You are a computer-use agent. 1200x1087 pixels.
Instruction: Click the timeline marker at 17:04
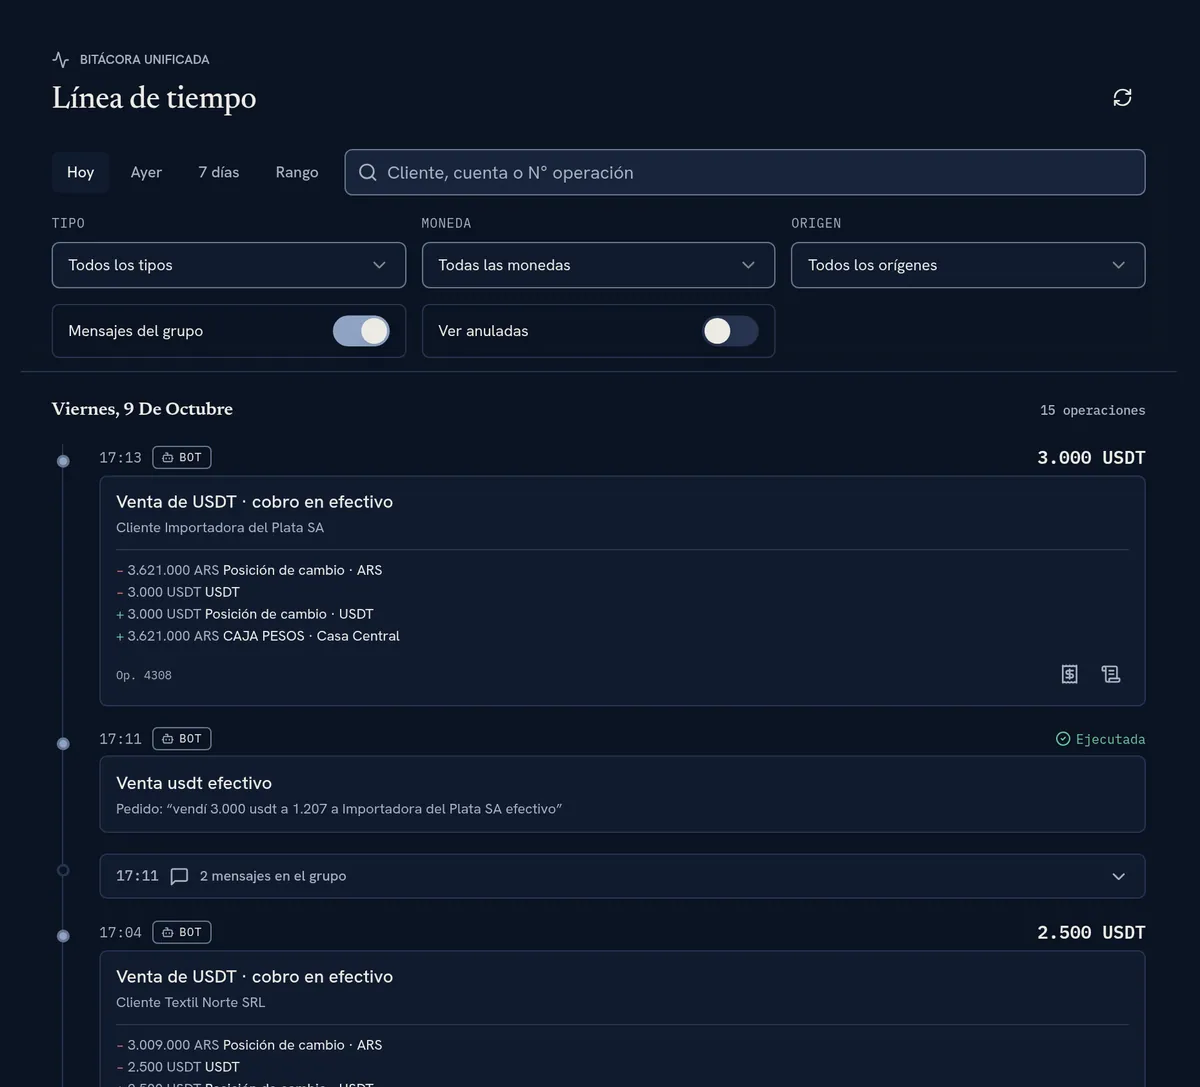(x=63, y=936)
